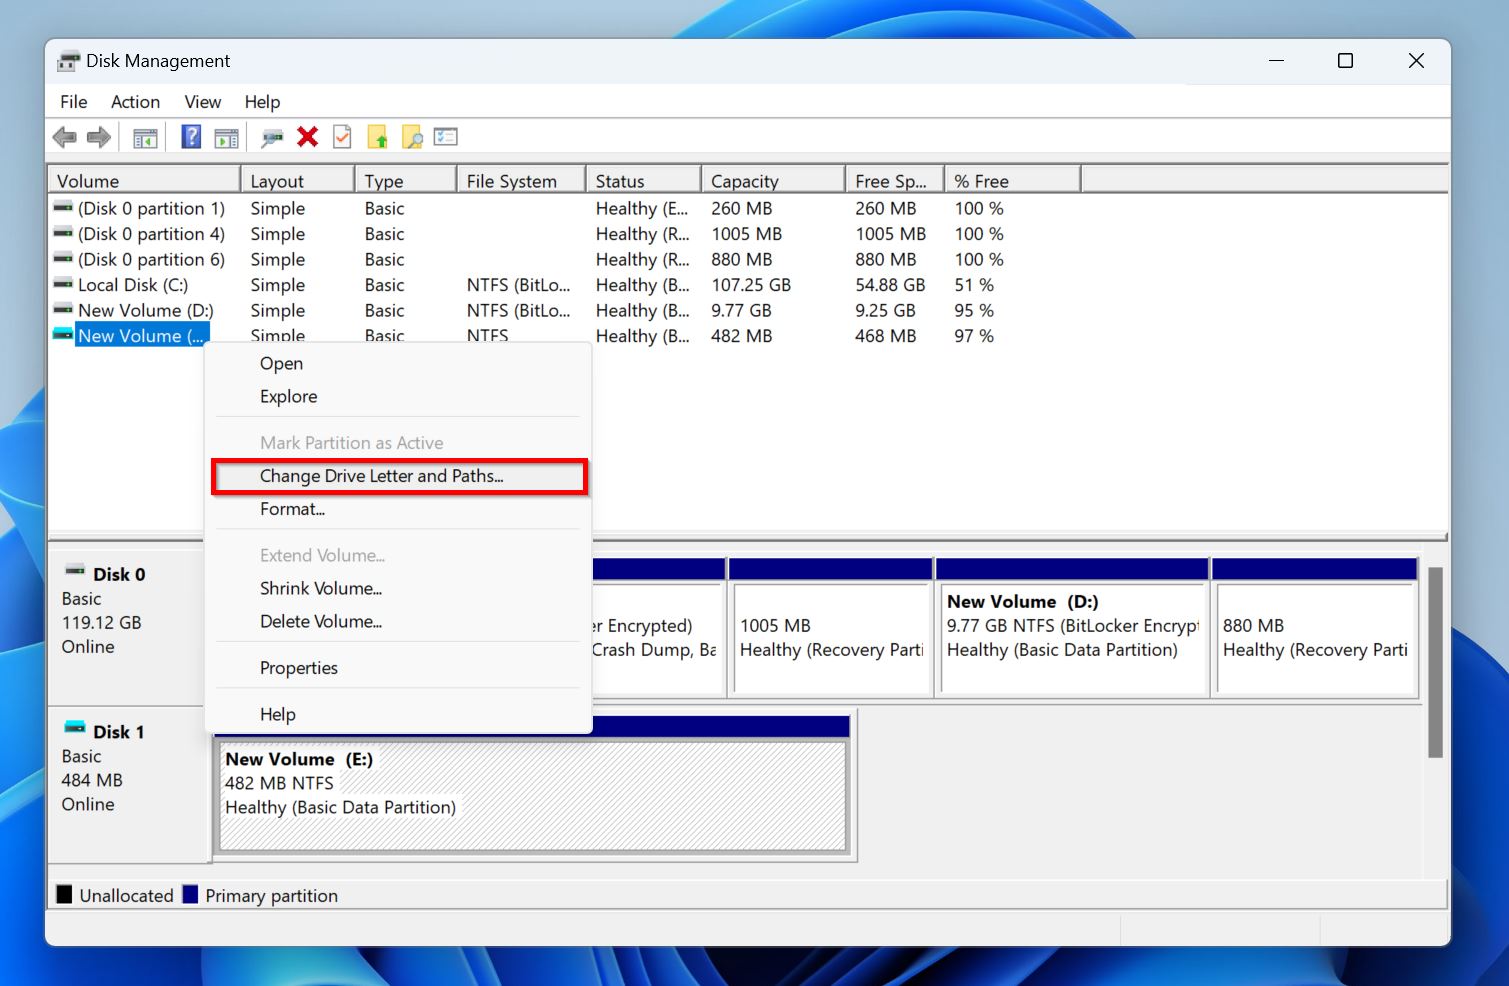
Task: Choose Format from the context menu
Action: (292, 509)
